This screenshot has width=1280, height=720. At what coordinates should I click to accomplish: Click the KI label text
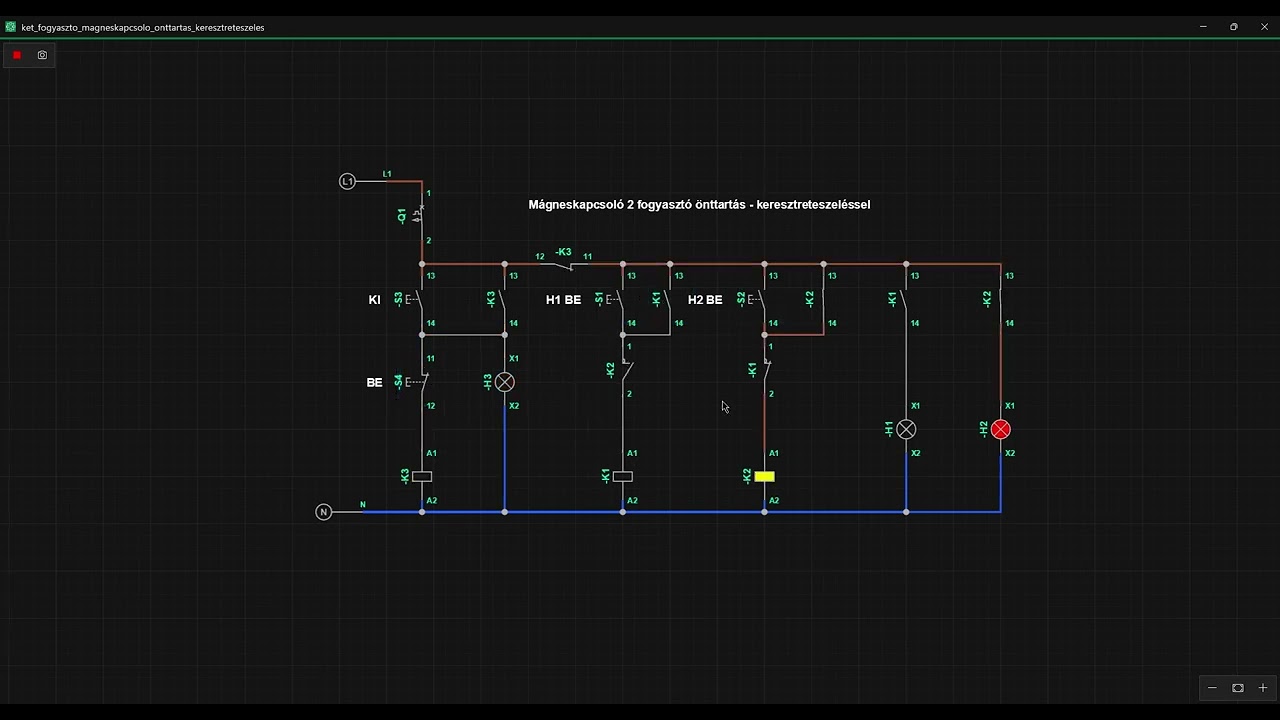(375, 299)
